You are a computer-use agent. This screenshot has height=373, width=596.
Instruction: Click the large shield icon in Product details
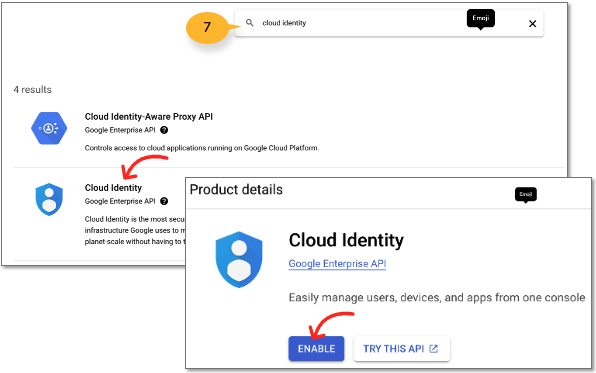239,260
